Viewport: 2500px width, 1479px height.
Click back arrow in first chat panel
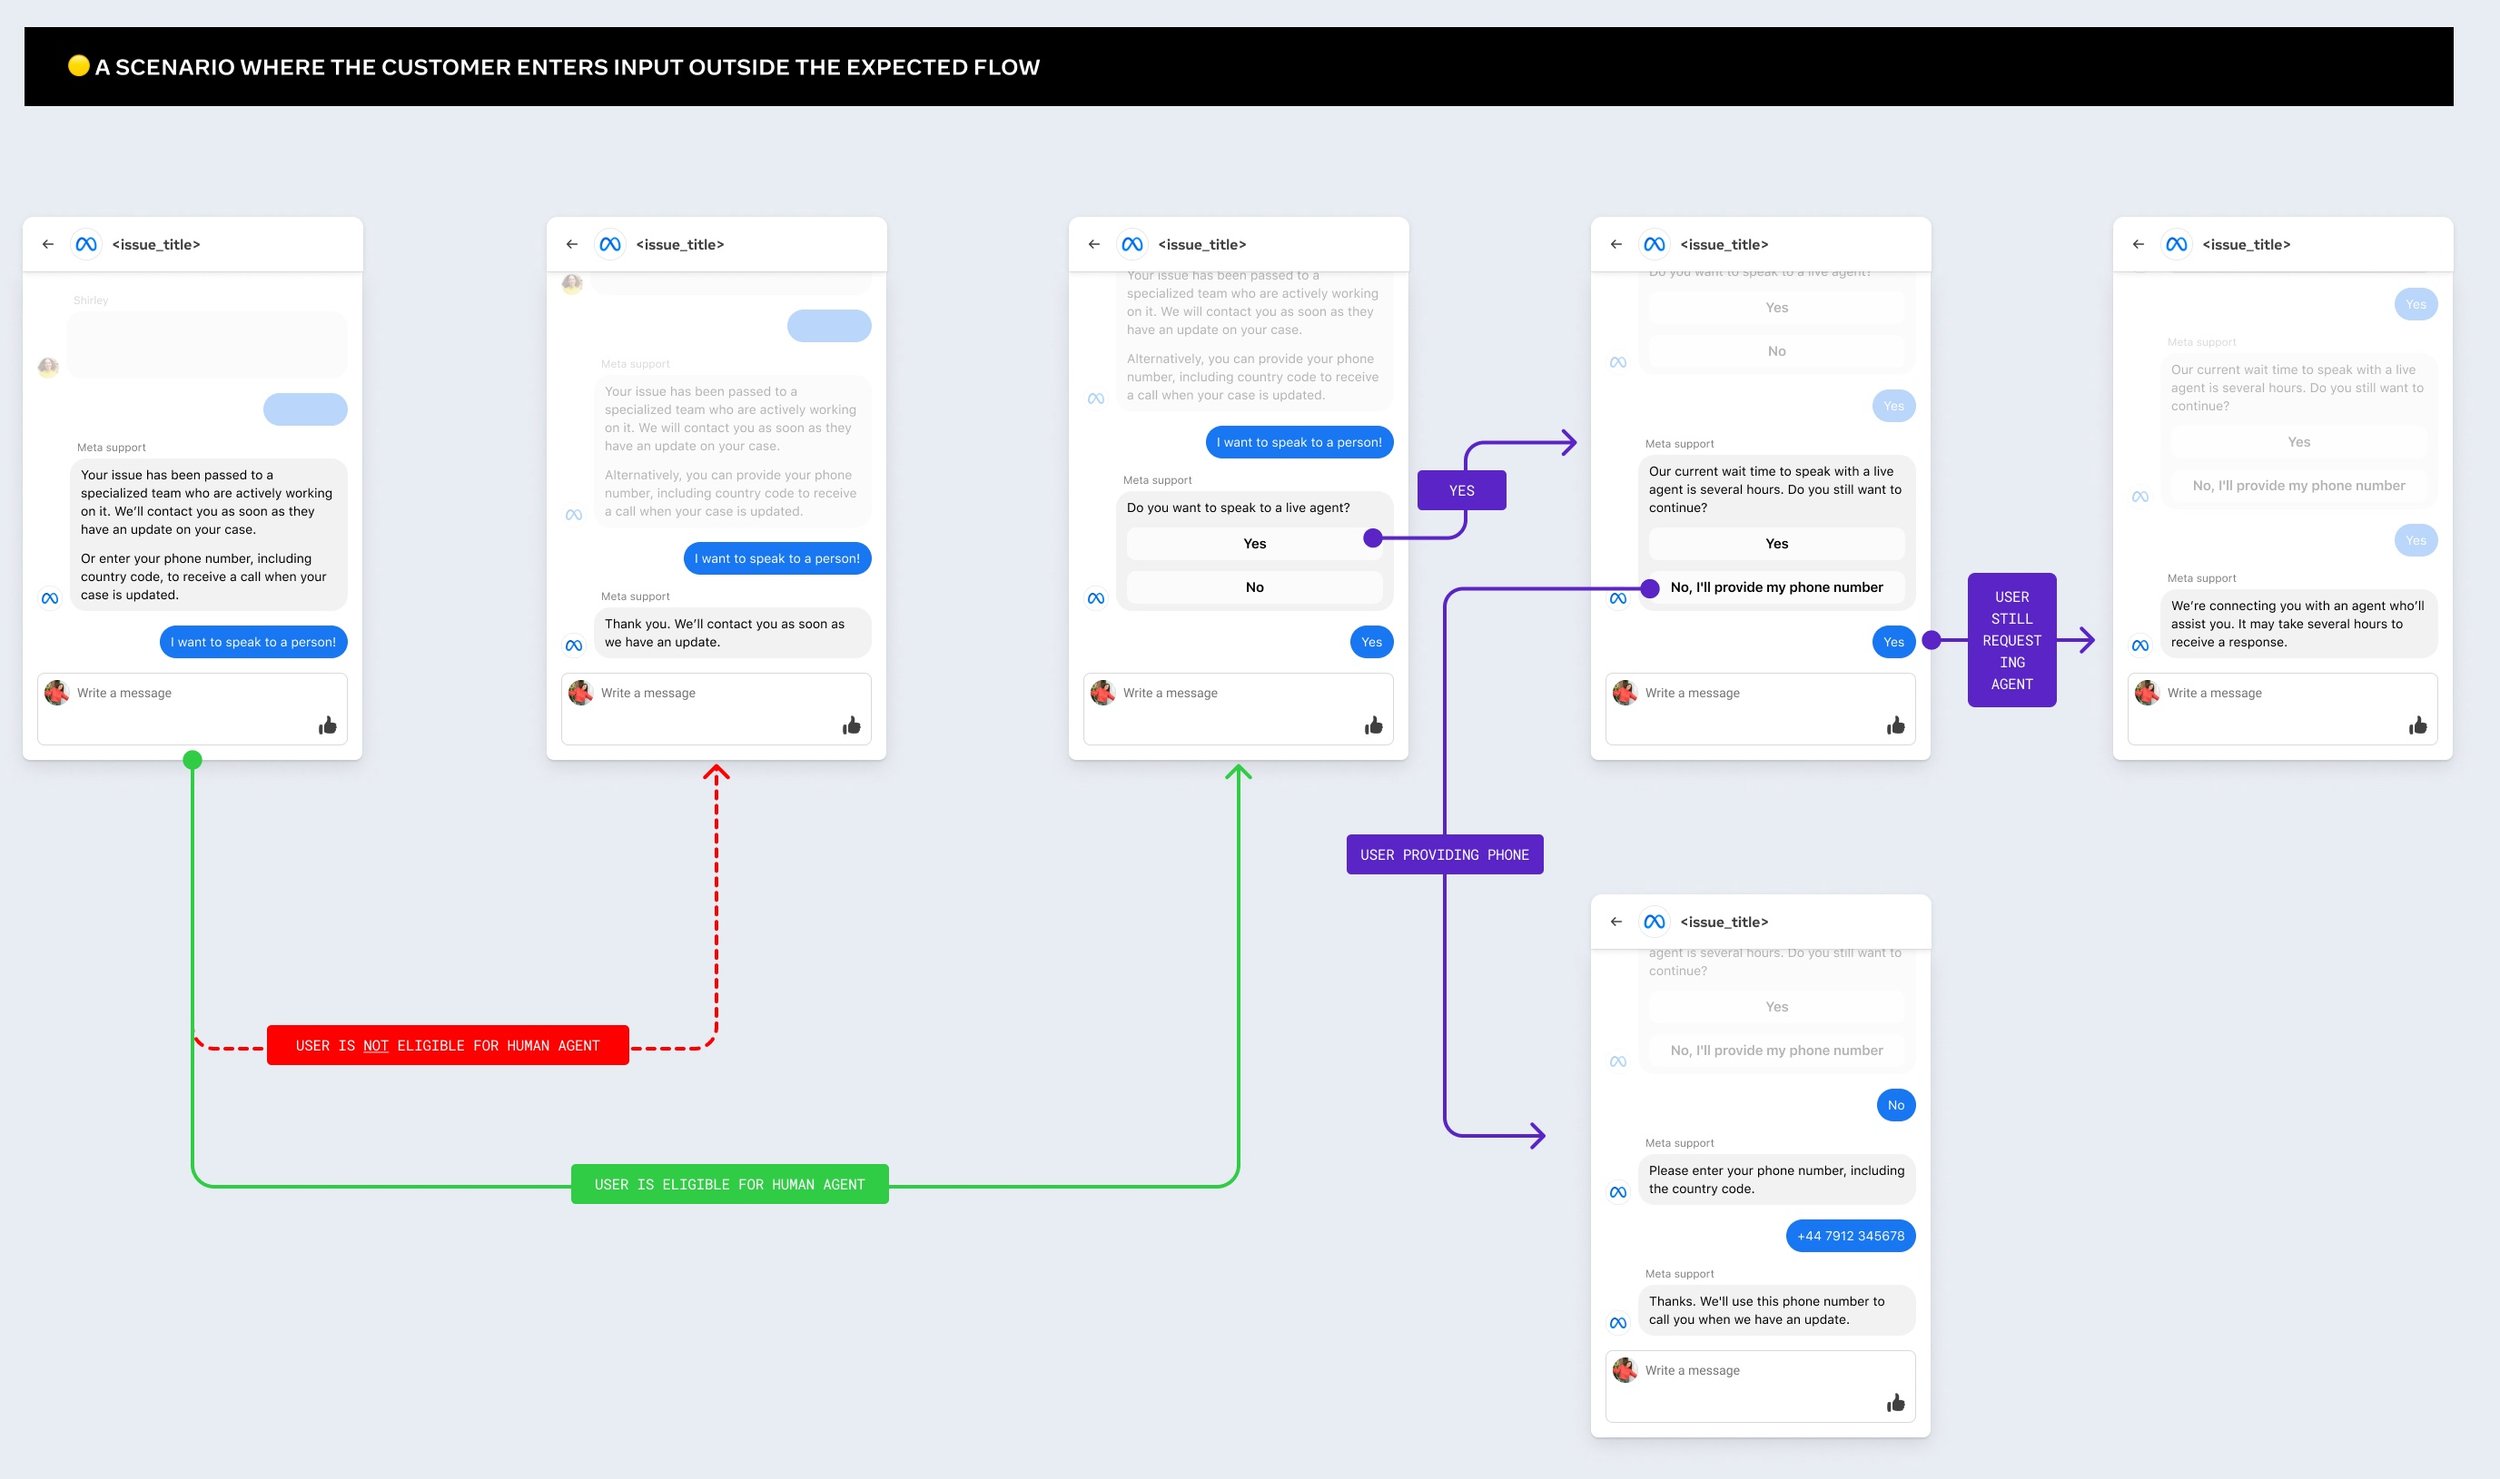tap(48, 244)
